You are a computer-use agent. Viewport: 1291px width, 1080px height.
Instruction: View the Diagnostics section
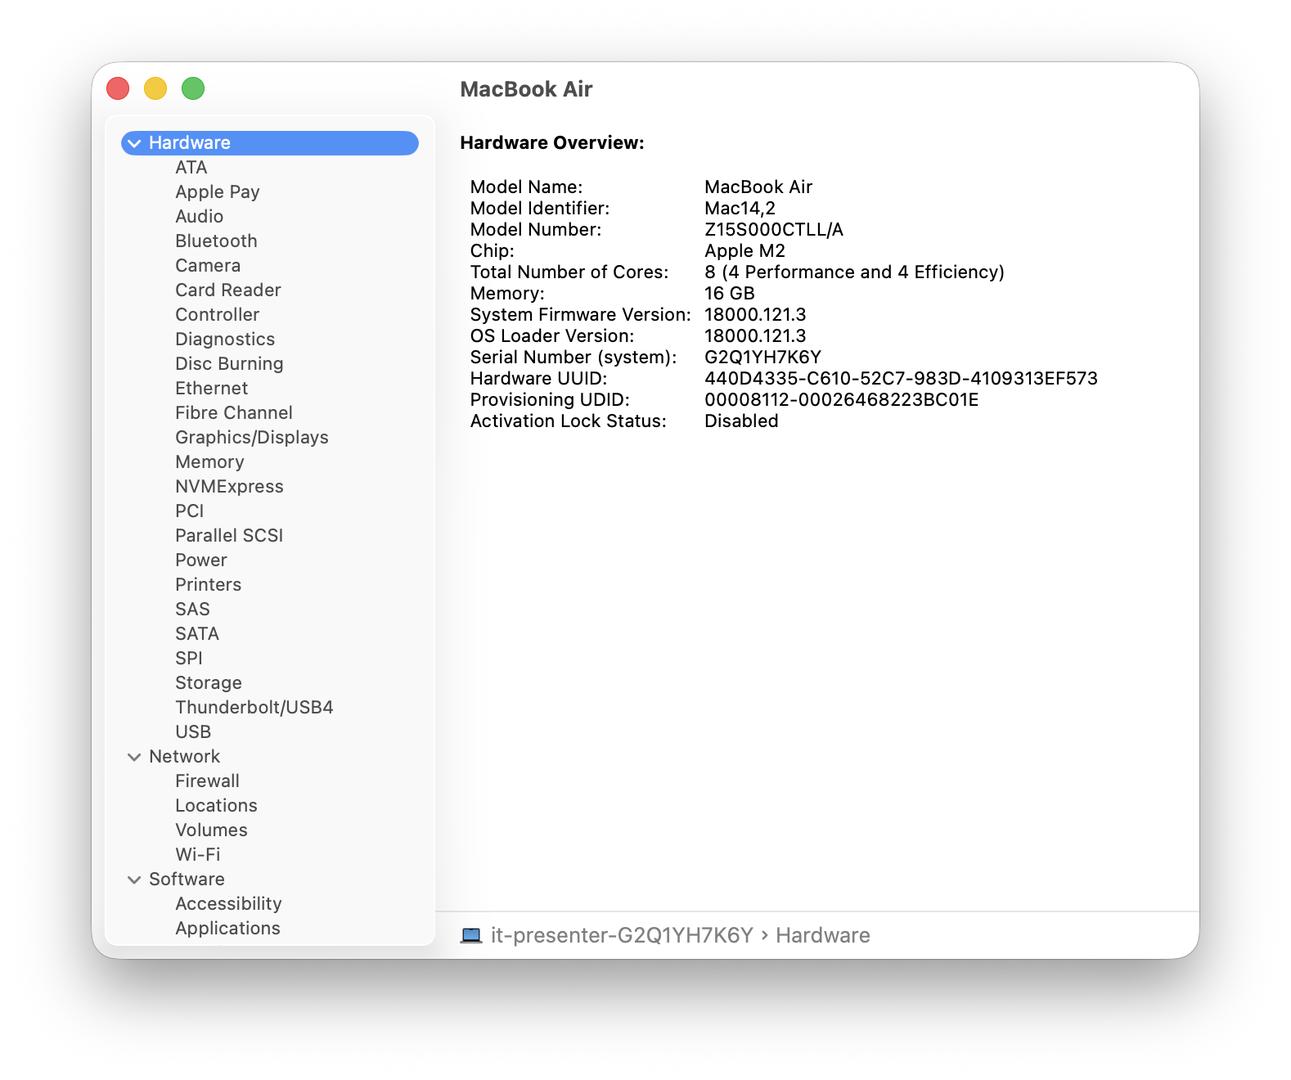coord(225,339)
